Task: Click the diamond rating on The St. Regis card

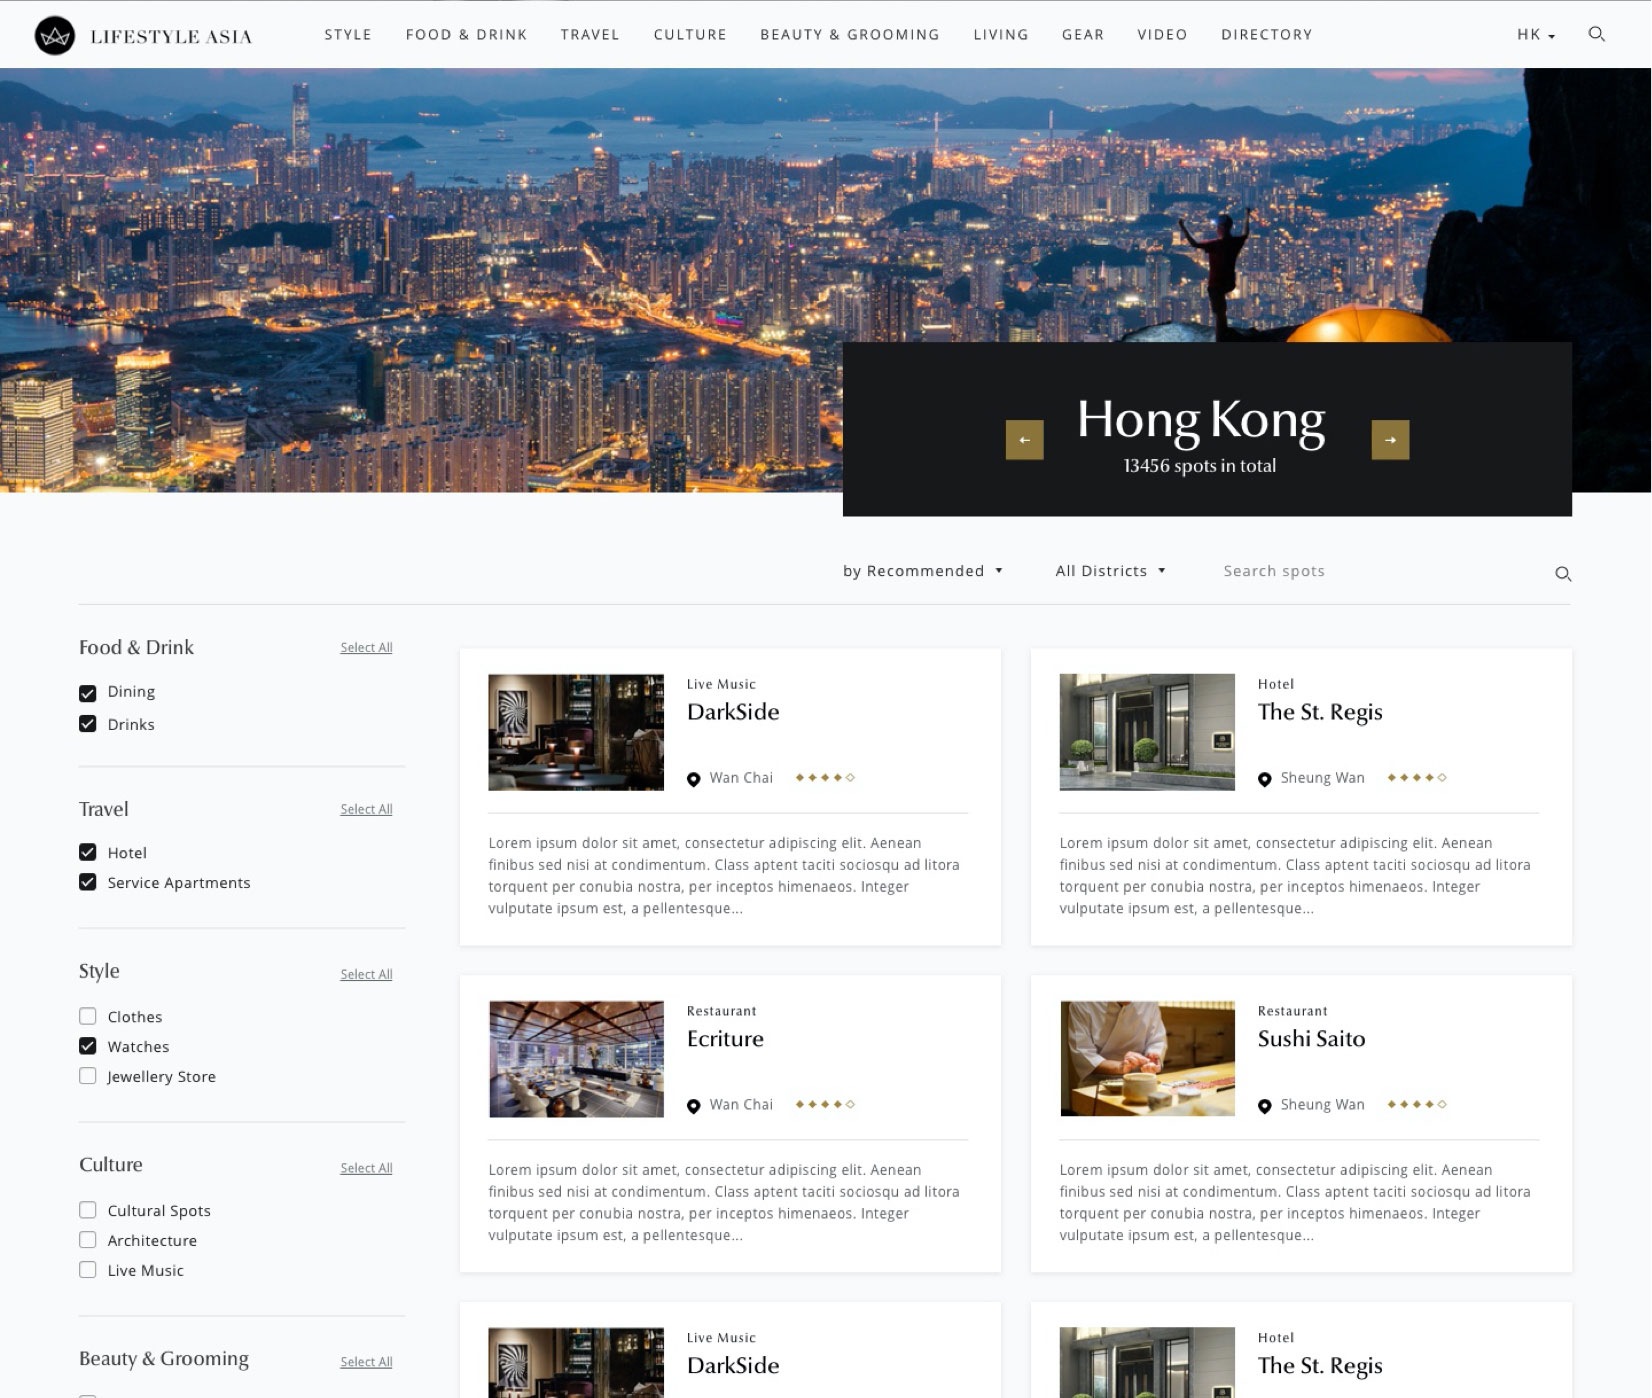Action: pyautogui.click(x=1417, y=778)
